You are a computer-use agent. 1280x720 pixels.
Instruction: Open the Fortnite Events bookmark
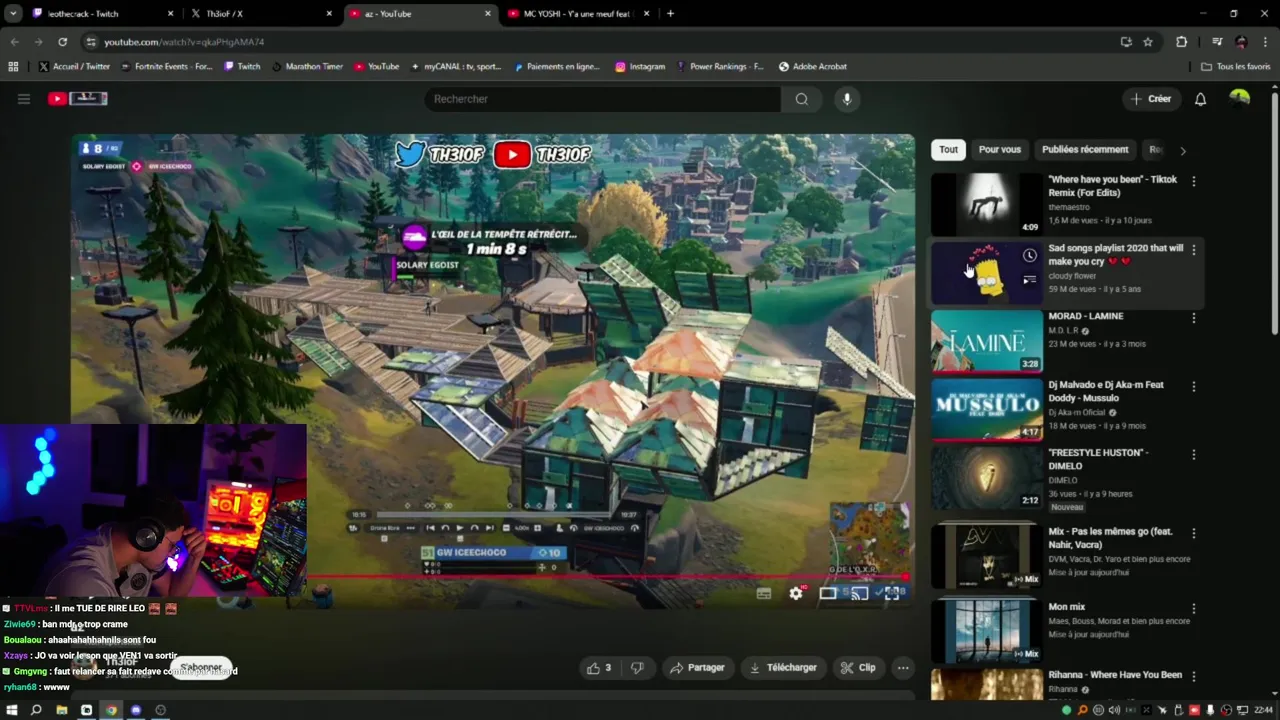[x=166, y=66]
